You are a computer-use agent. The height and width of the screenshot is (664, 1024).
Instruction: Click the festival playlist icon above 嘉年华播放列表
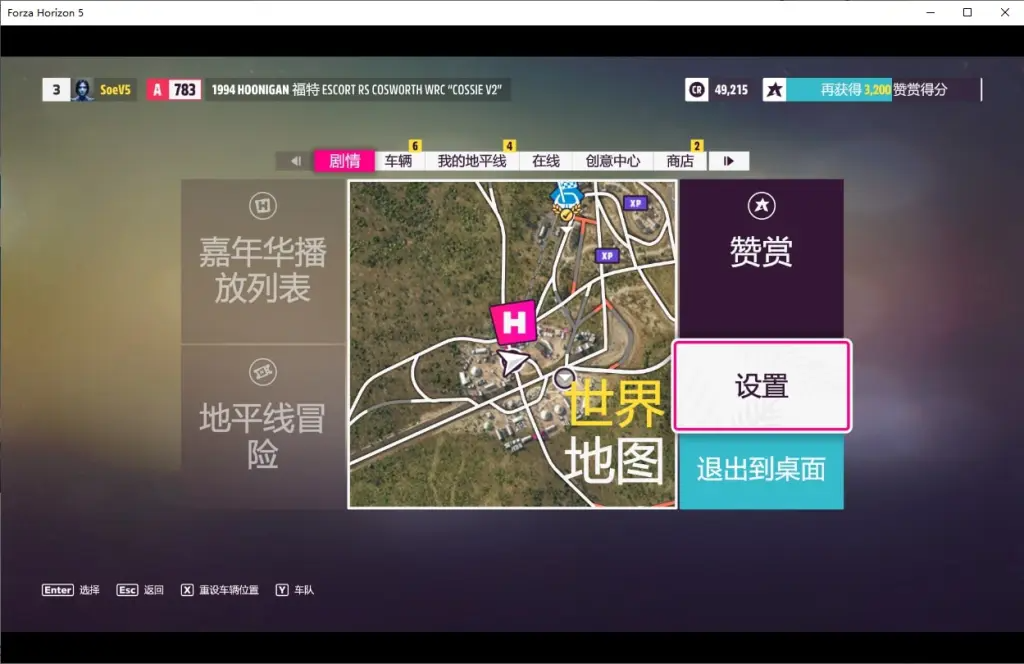point(263,206)
